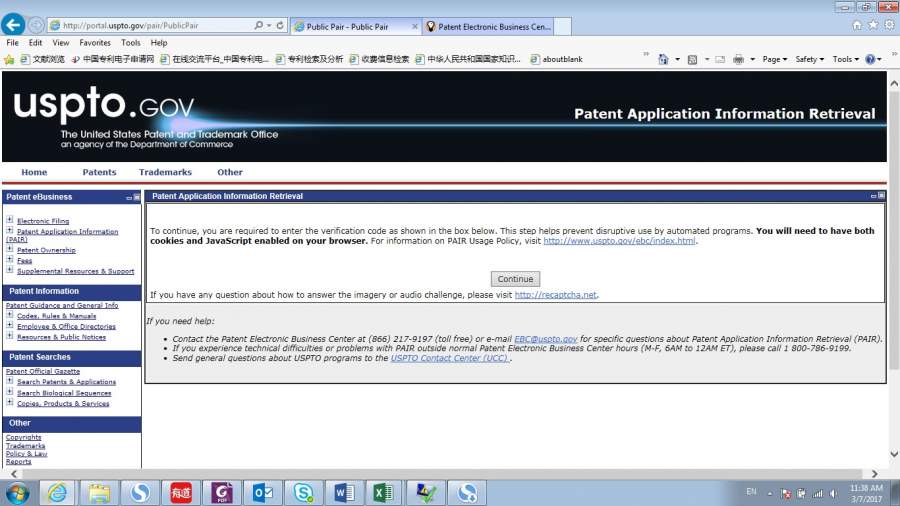The width and height of the screenshot is (900, 506).
Task: Open Patent Official Gazette link
Action: (43, 371)
